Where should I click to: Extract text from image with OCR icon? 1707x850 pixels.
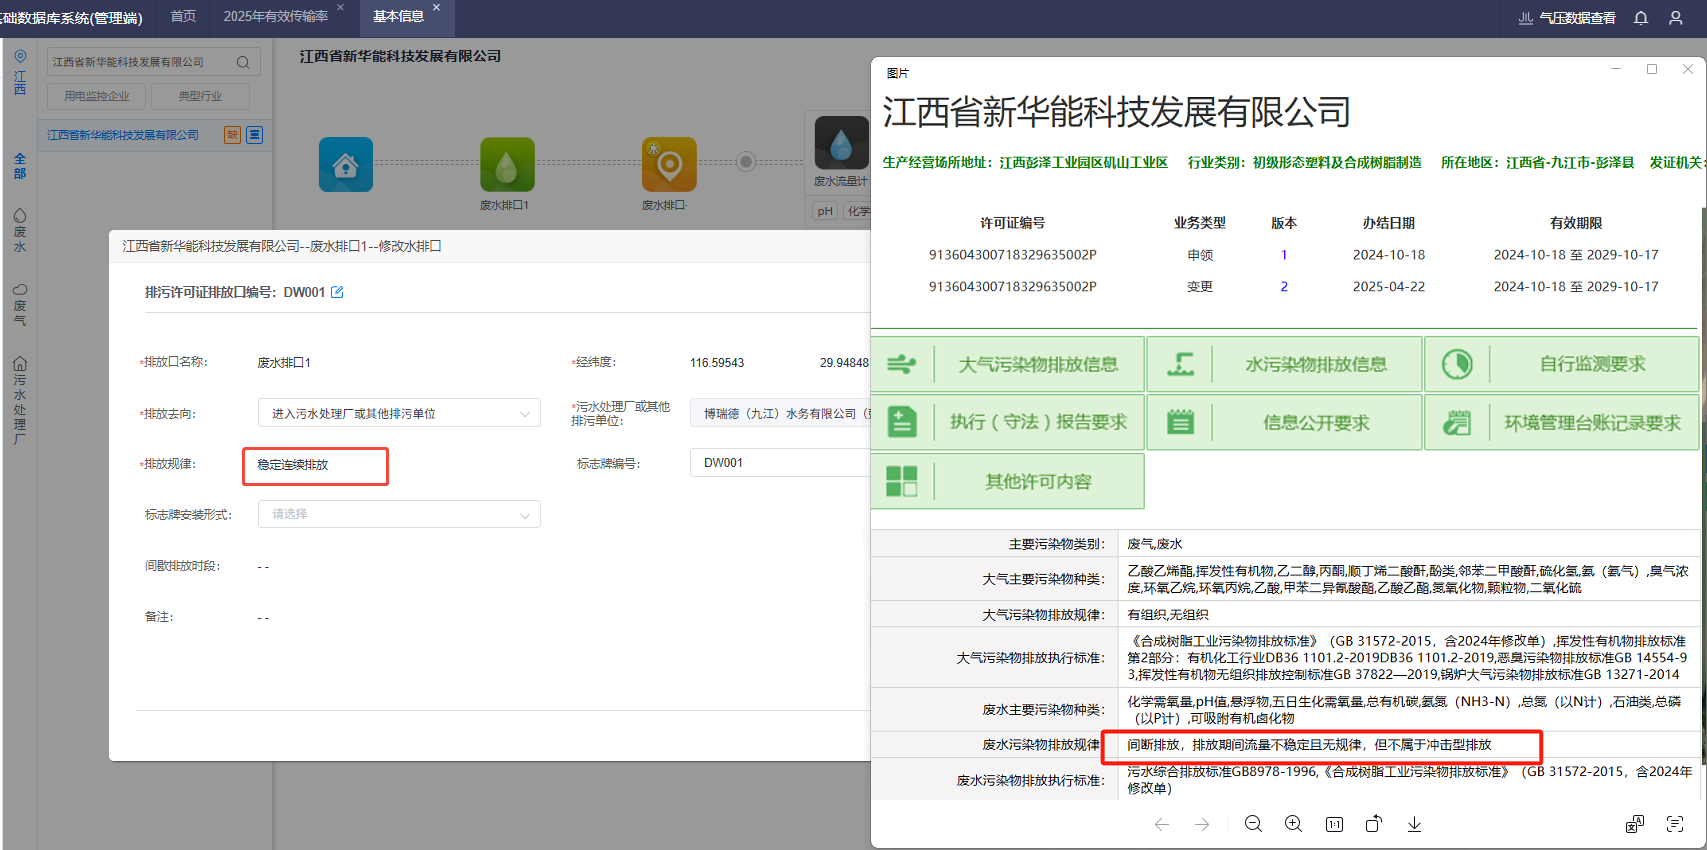[1675, 824]
